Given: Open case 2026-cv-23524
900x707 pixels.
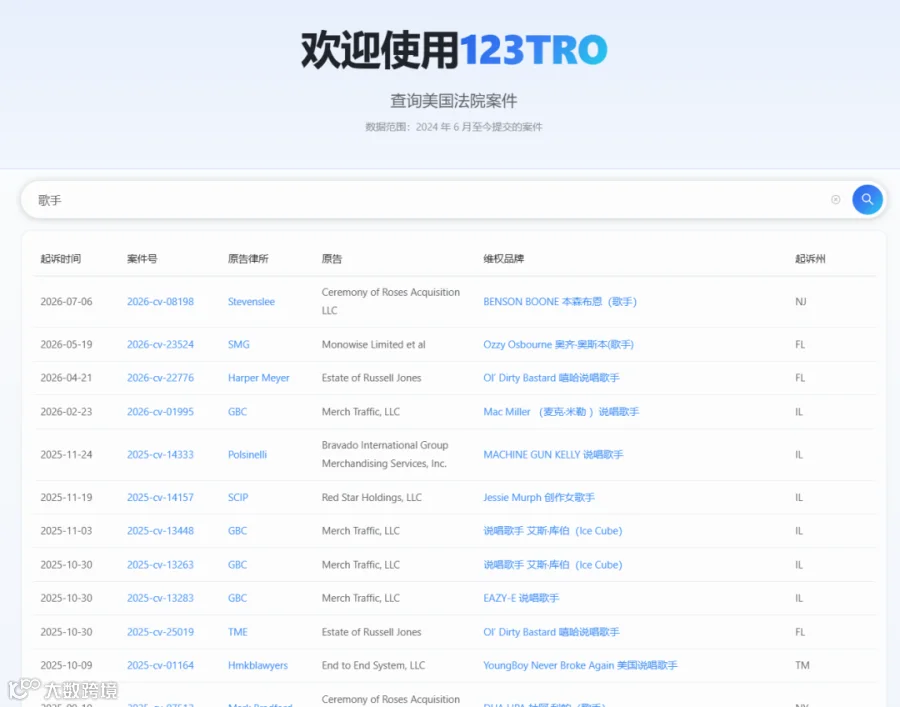Looking at the screenshot, I should coord(160,344).
